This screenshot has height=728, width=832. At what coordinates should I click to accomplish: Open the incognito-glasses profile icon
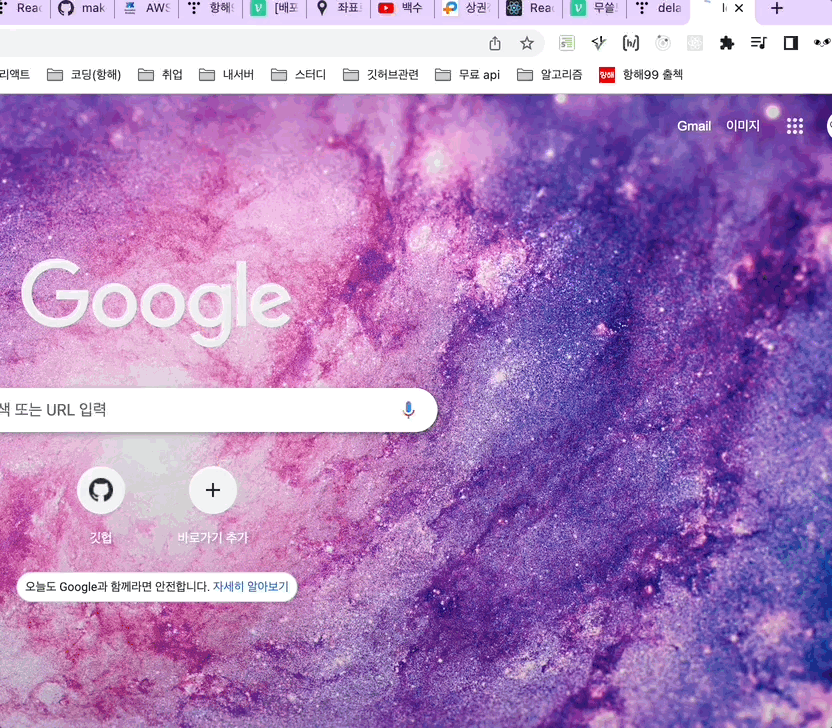pyautogui.click(x=822, y=43)
